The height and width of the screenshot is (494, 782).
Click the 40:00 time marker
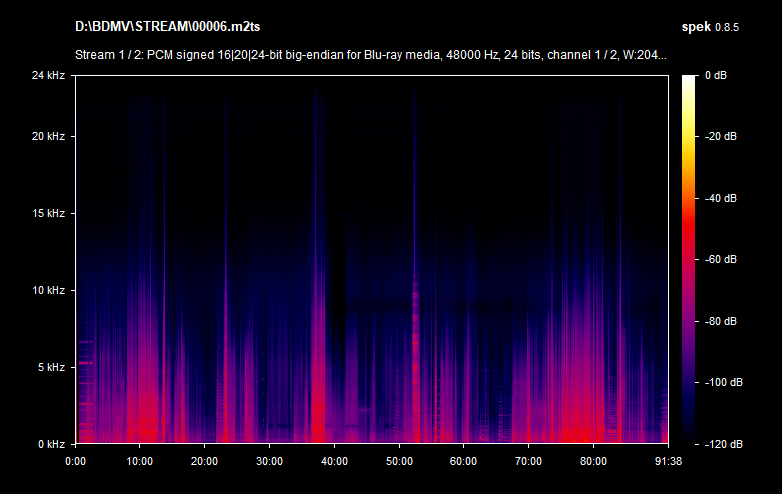[333, 461]
